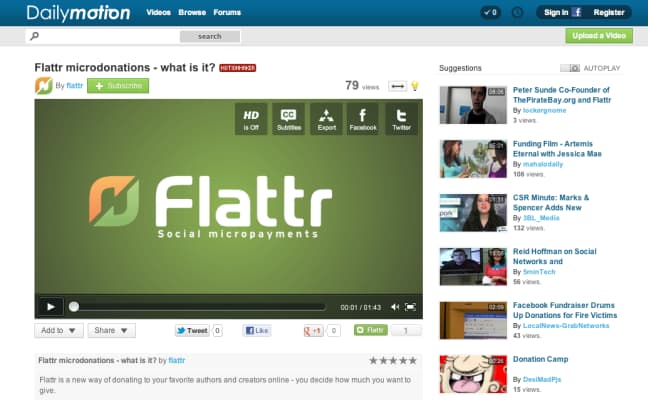648x400 pixels.
Task: Click the video progress seek bar
Action: pyautogui.click(x=198, y=307)
